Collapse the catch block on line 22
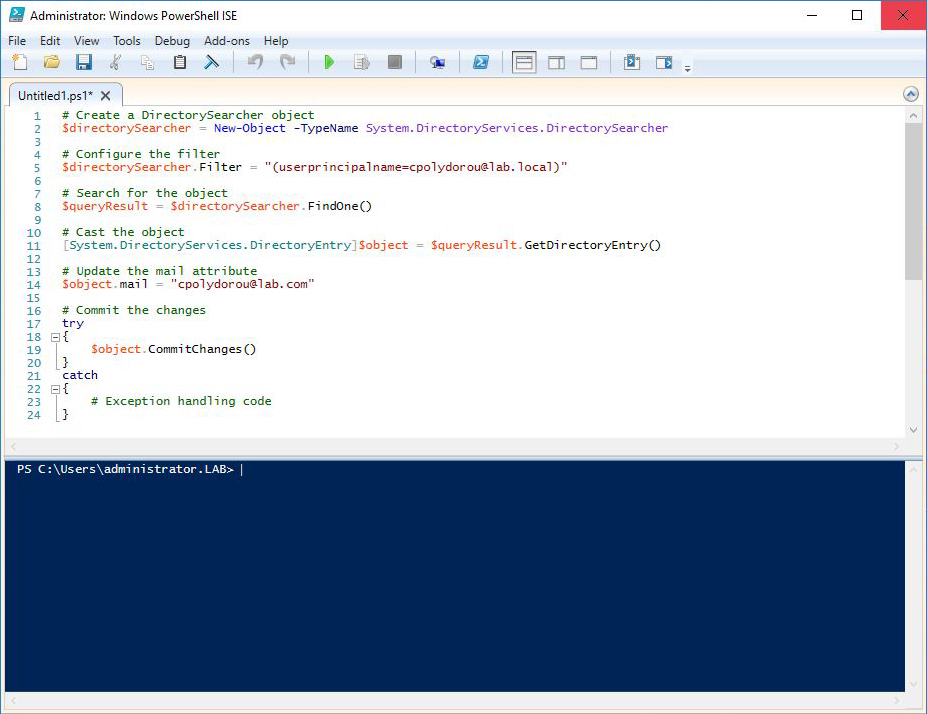This screenshot has width=927, height=714. click(55, 388)
